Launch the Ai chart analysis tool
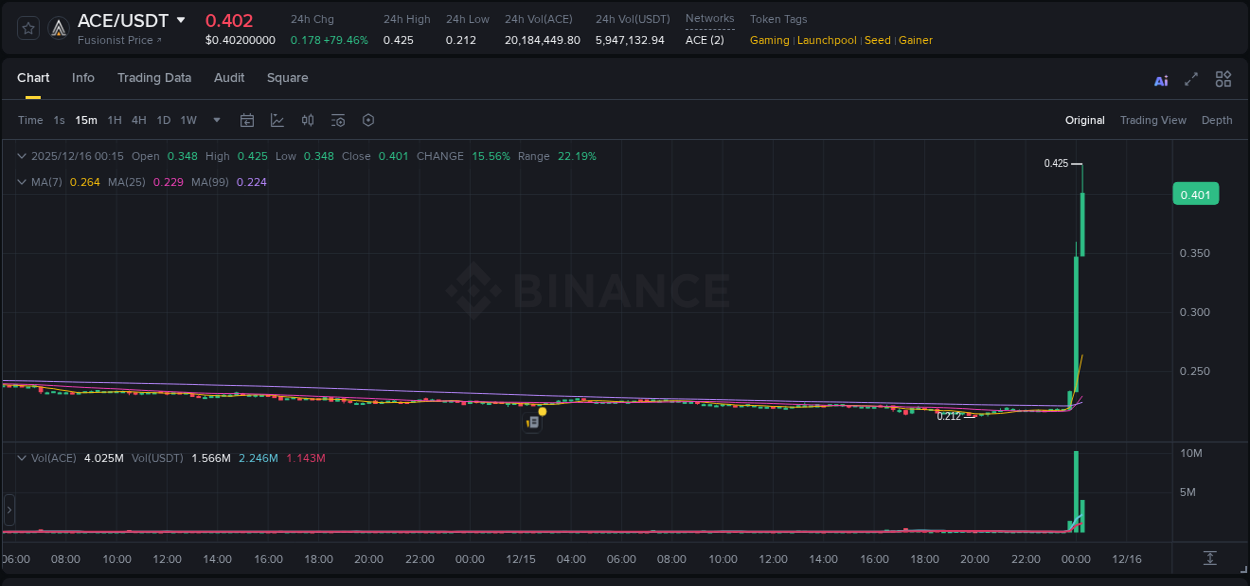This screenshot has height=586, width=1250. point(1160,78)
